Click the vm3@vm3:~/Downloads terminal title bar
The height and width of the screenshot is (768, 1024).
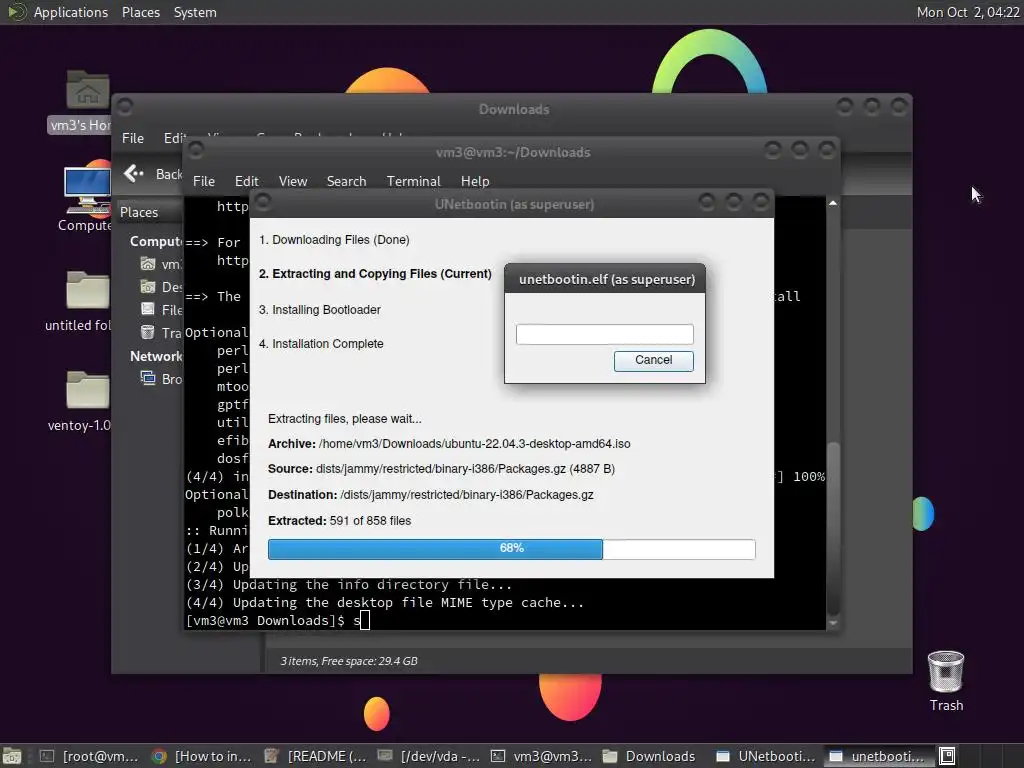click(513, 152)
